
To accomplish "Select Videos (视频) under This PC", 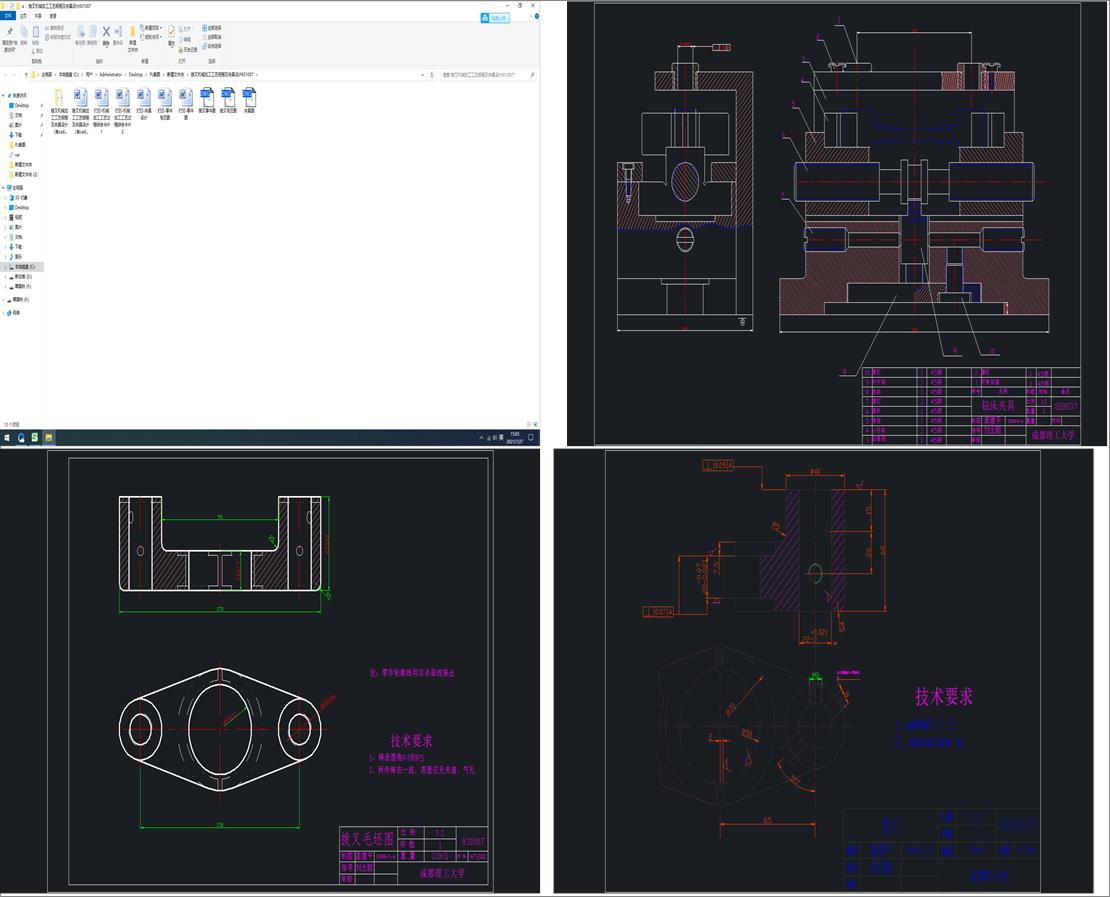I will [16, 217].
